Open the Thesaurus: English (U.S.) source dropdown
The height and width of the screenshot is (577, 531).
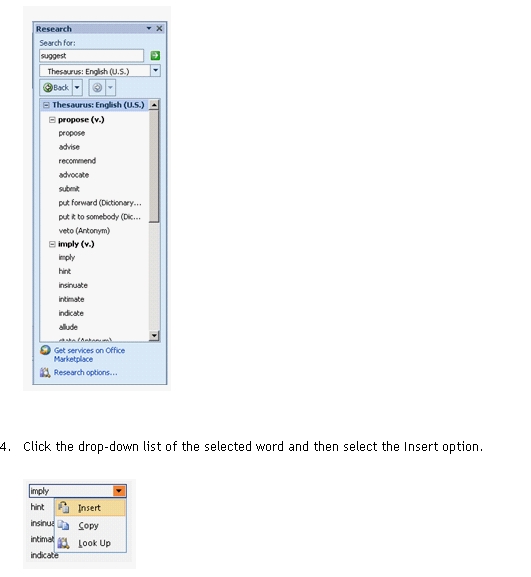coord(156,71)
